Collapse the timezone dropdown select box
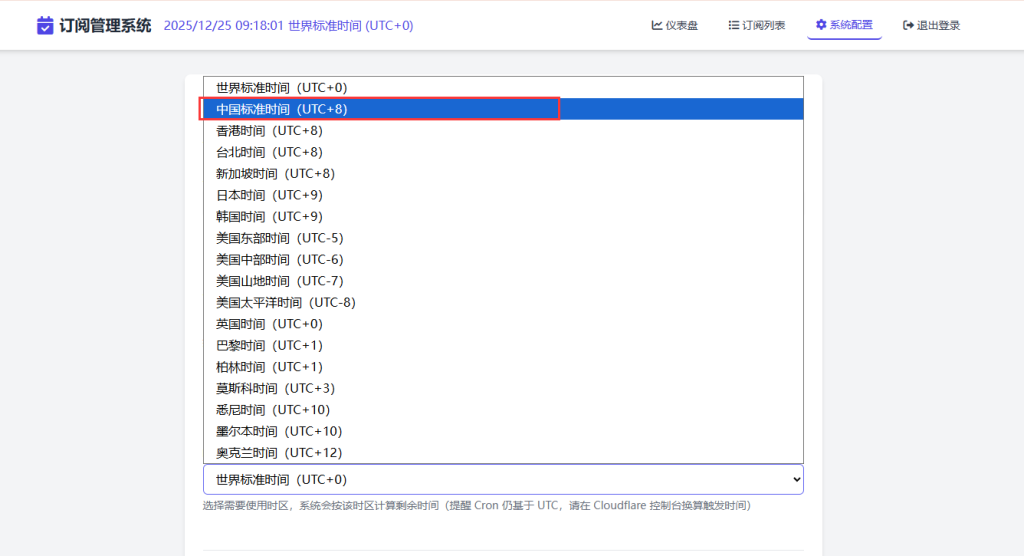The height and width of the screenshot is (556, 1024). (x=502, y=480)
